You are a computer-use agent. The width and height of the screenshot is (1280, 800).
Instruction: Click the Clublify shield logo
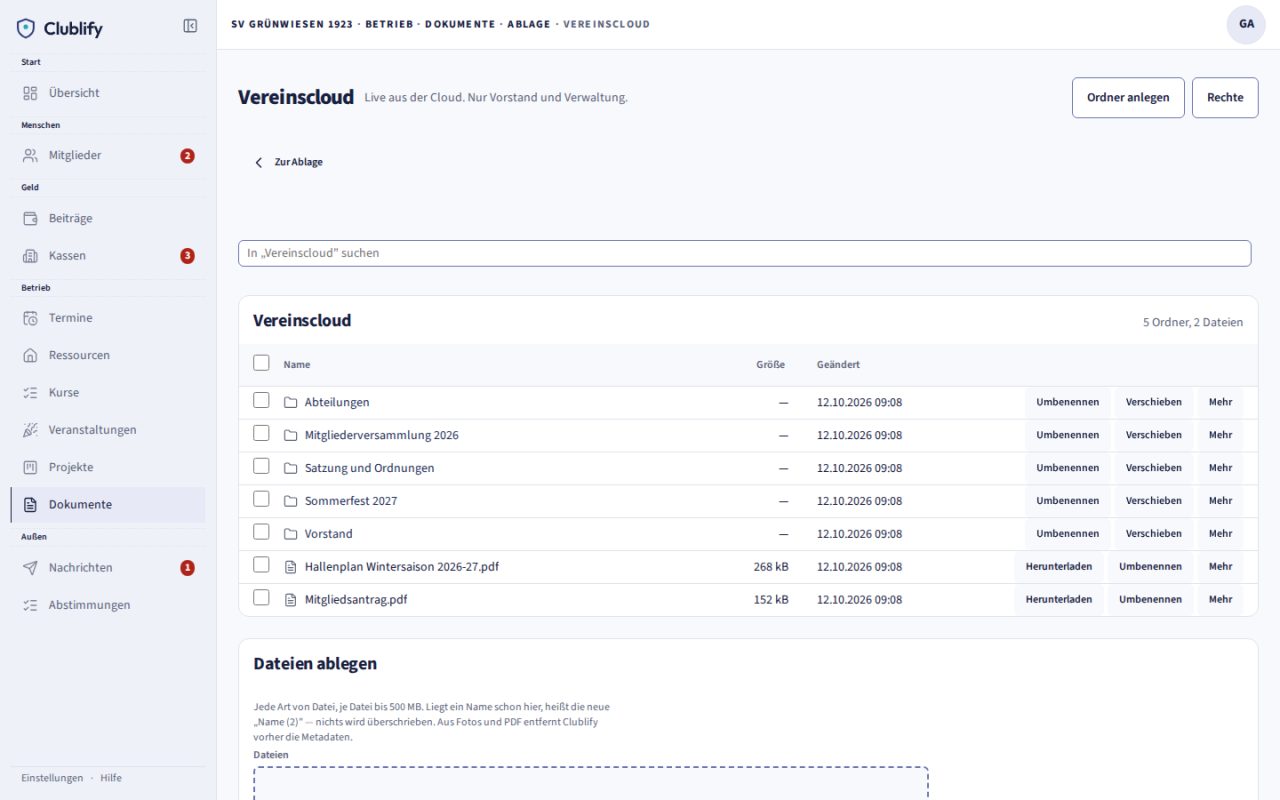coord(26,28)
